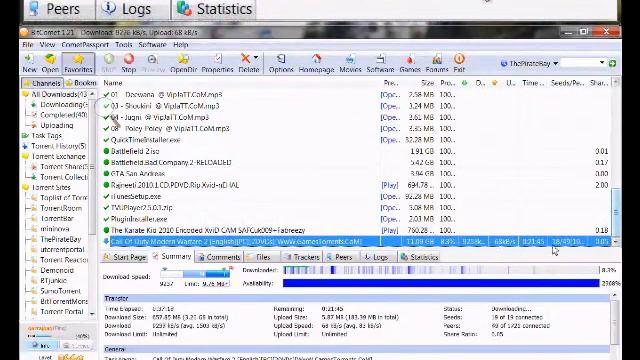Click the Software toolbar icon

click(380, 63)
